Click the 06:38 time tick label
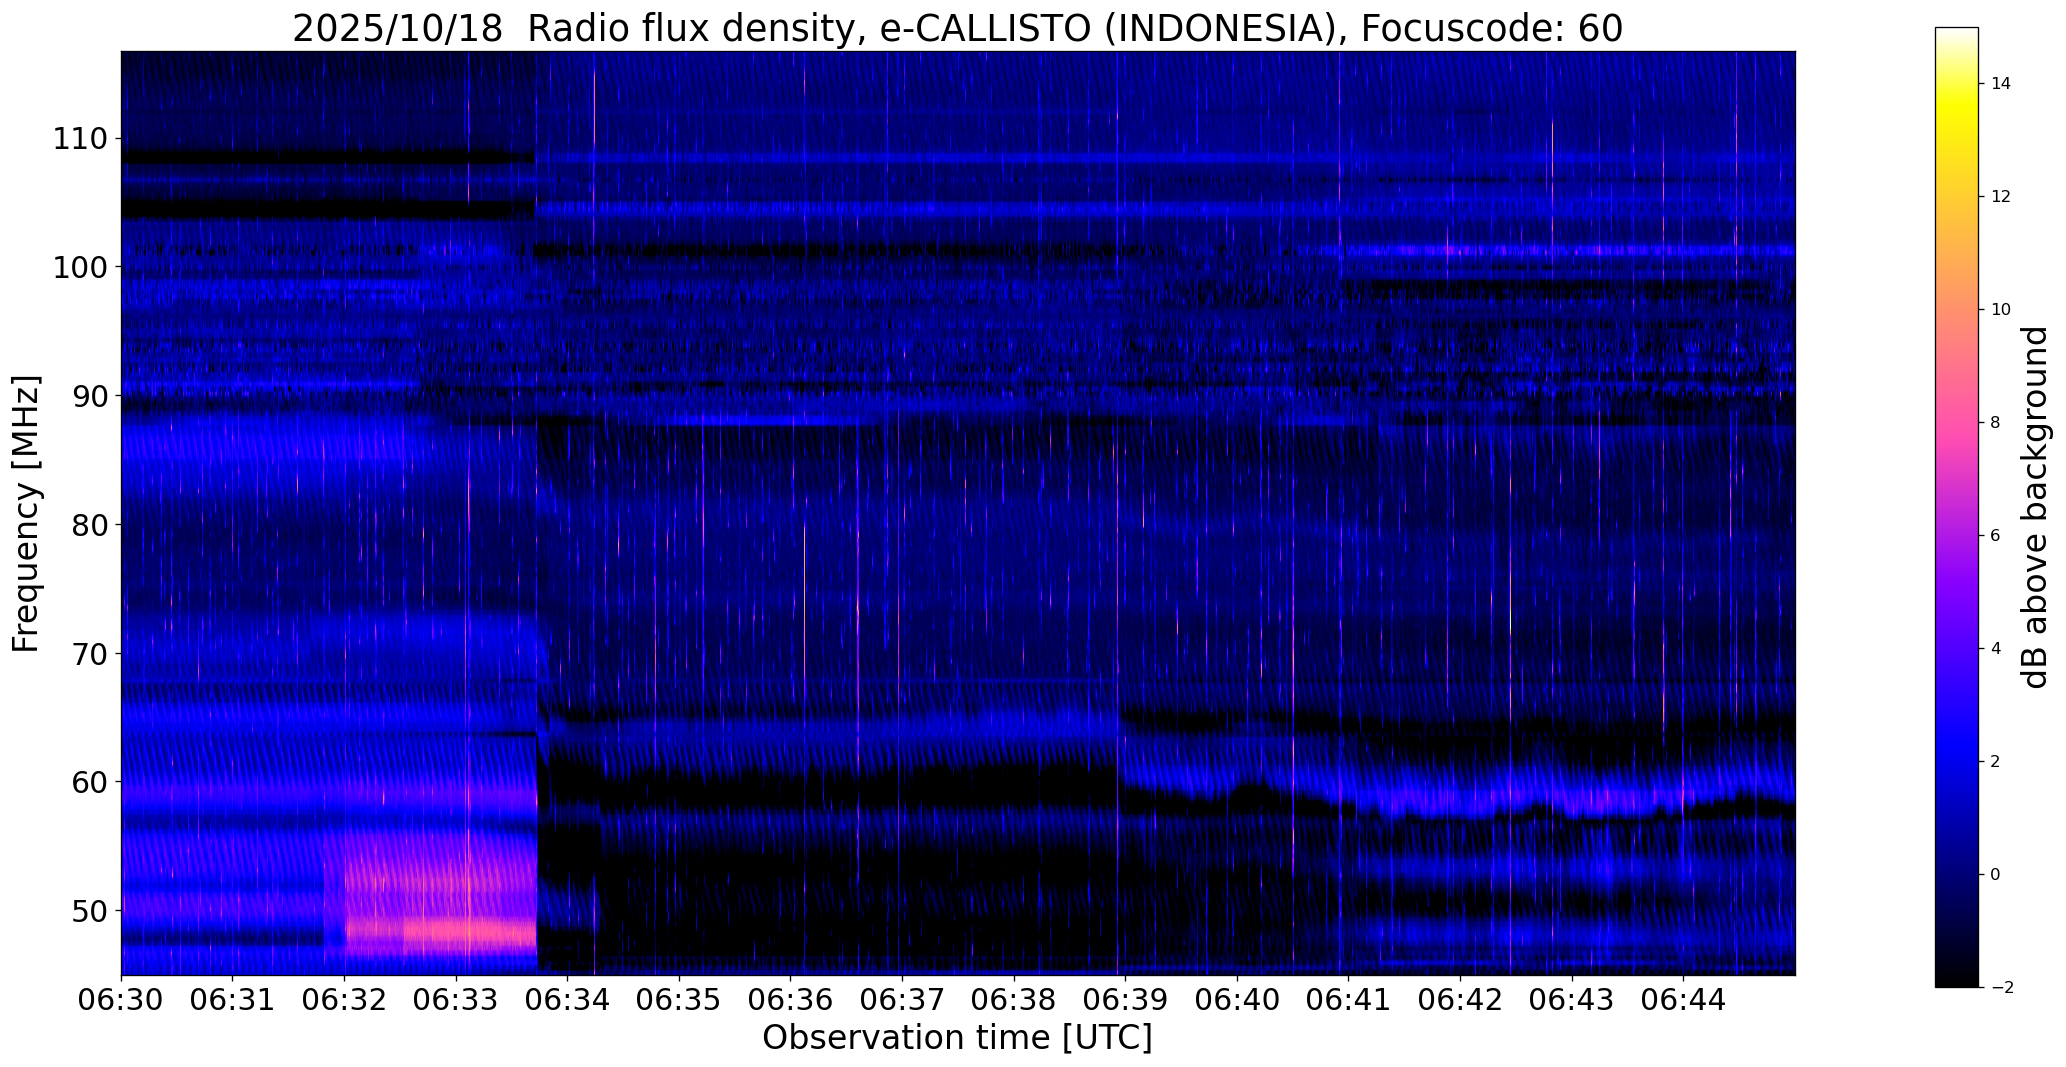The image size is (2066, 1067). pos(1014,1000)
